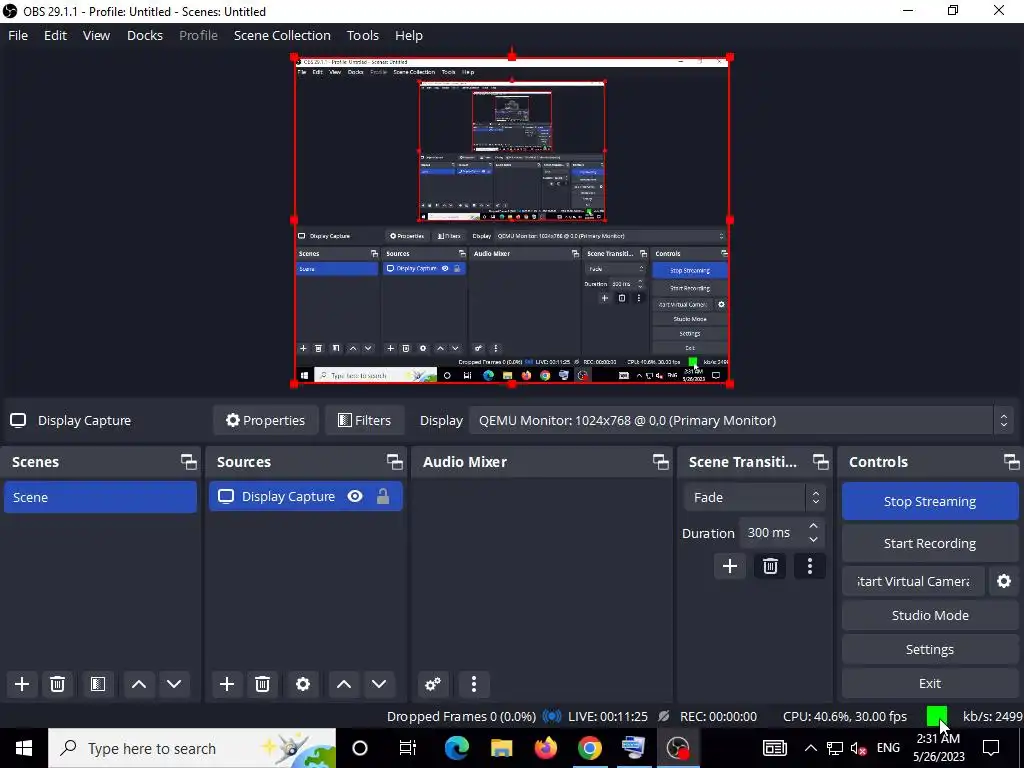Open Audio Mixer three-dot menu
Viewport: 1024px width, 768px height.
[474, 684]
